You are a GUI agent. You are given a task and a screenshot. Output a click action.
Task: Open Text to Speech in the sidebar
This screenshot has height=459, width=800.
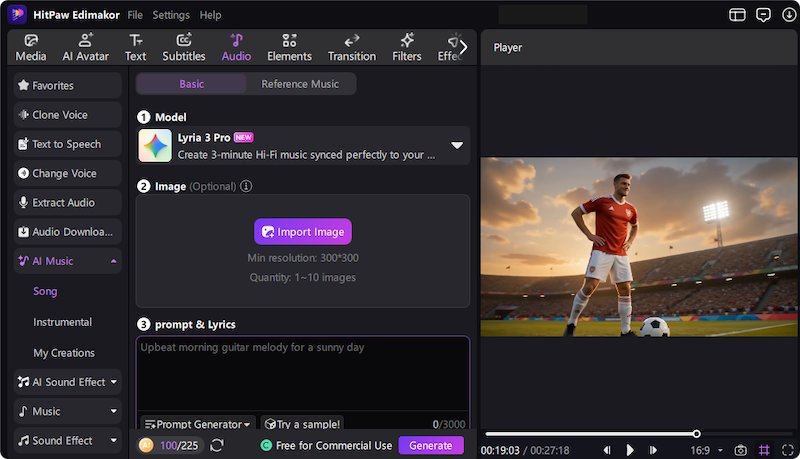(x=67, y=144)
